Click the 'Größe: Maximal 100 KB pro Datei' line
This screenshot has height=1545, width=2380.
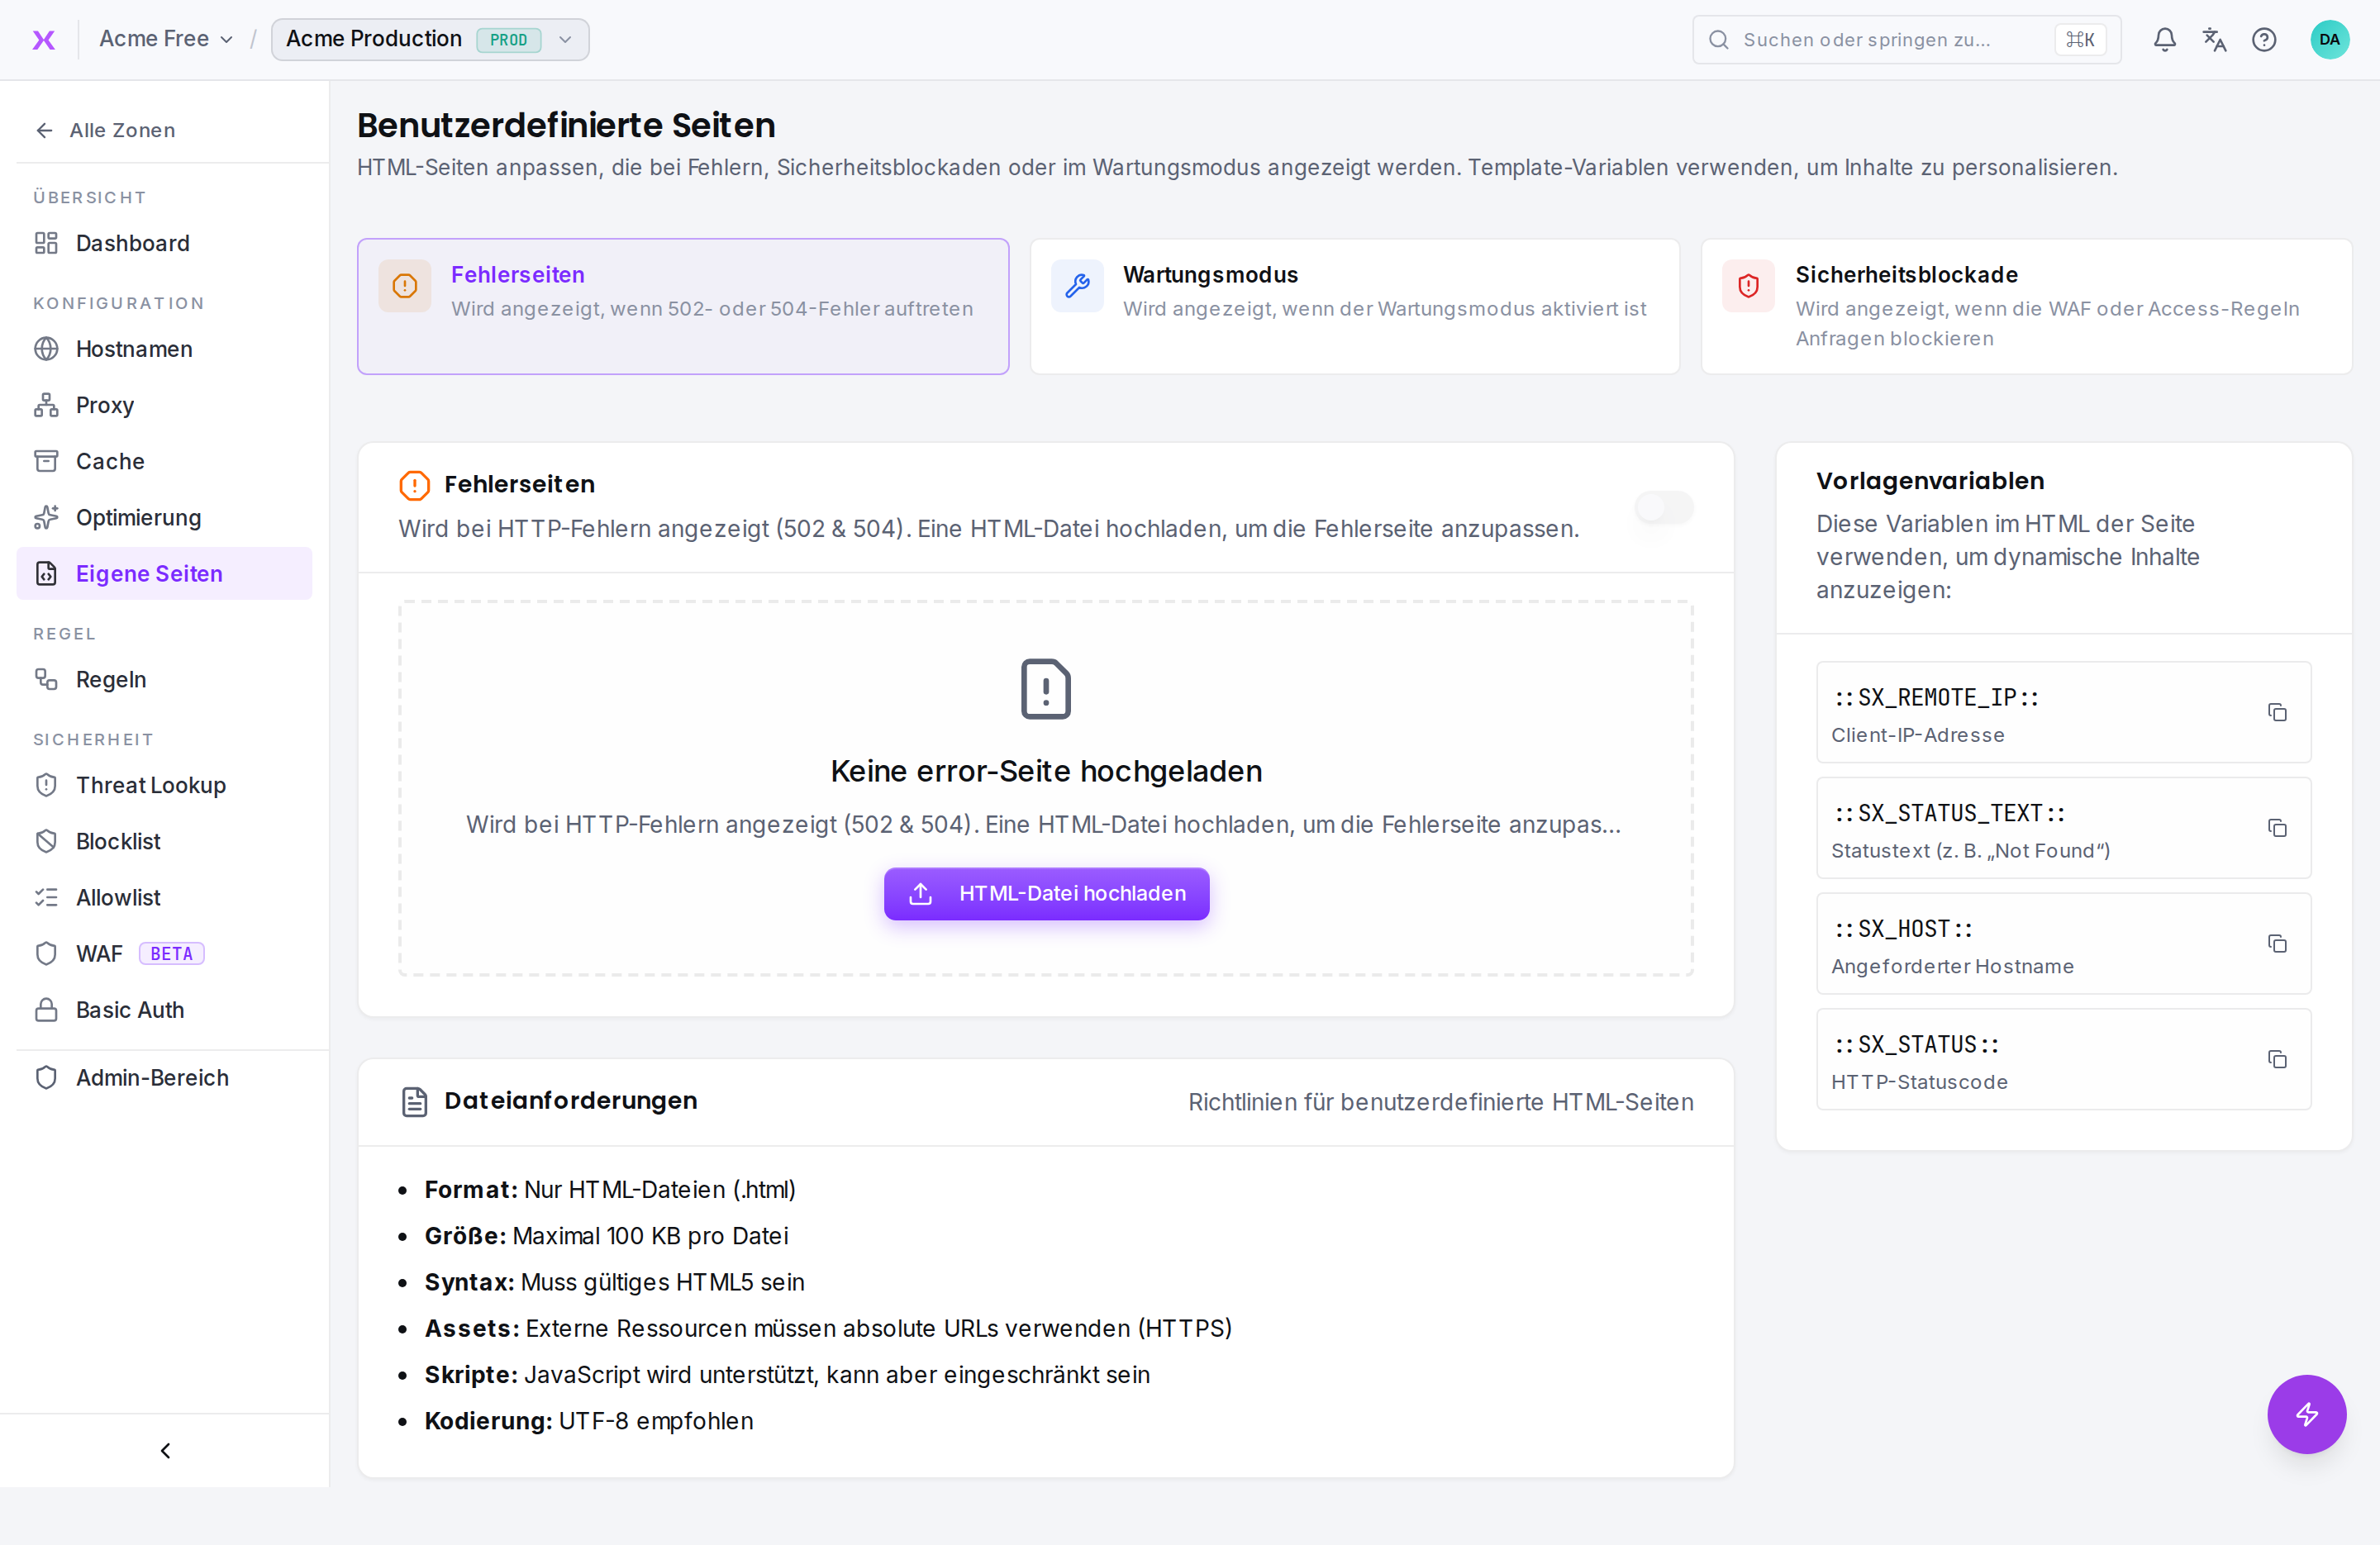pos(606,1236)
